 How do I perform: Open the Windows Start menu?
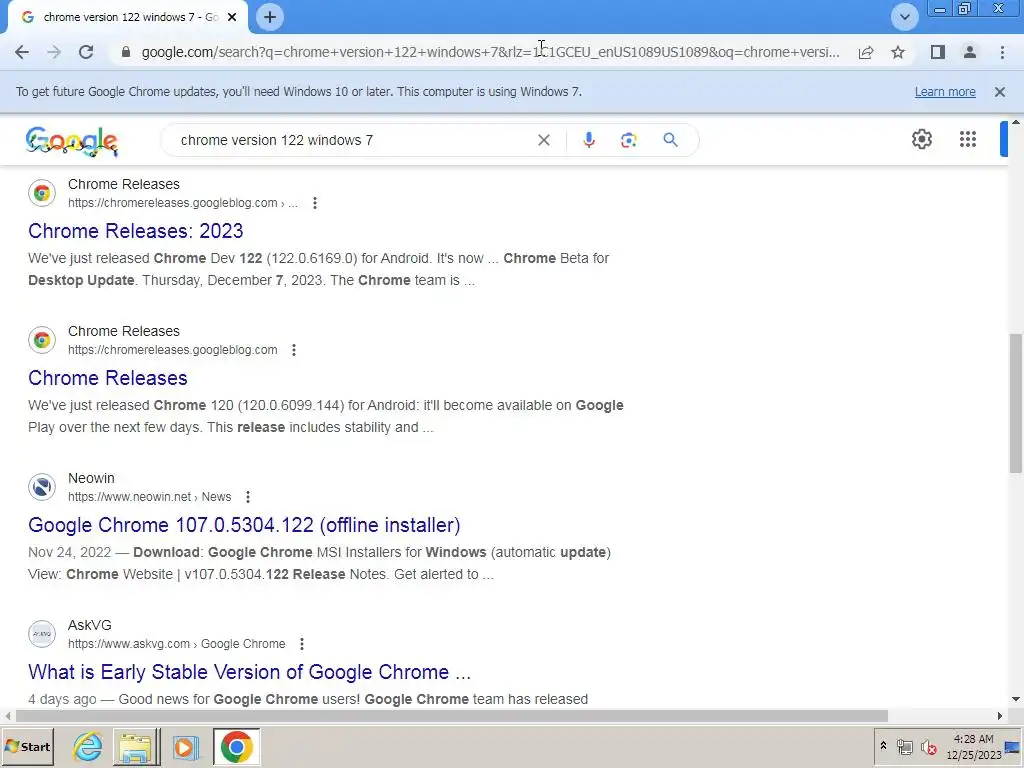(x=27, y=746)
